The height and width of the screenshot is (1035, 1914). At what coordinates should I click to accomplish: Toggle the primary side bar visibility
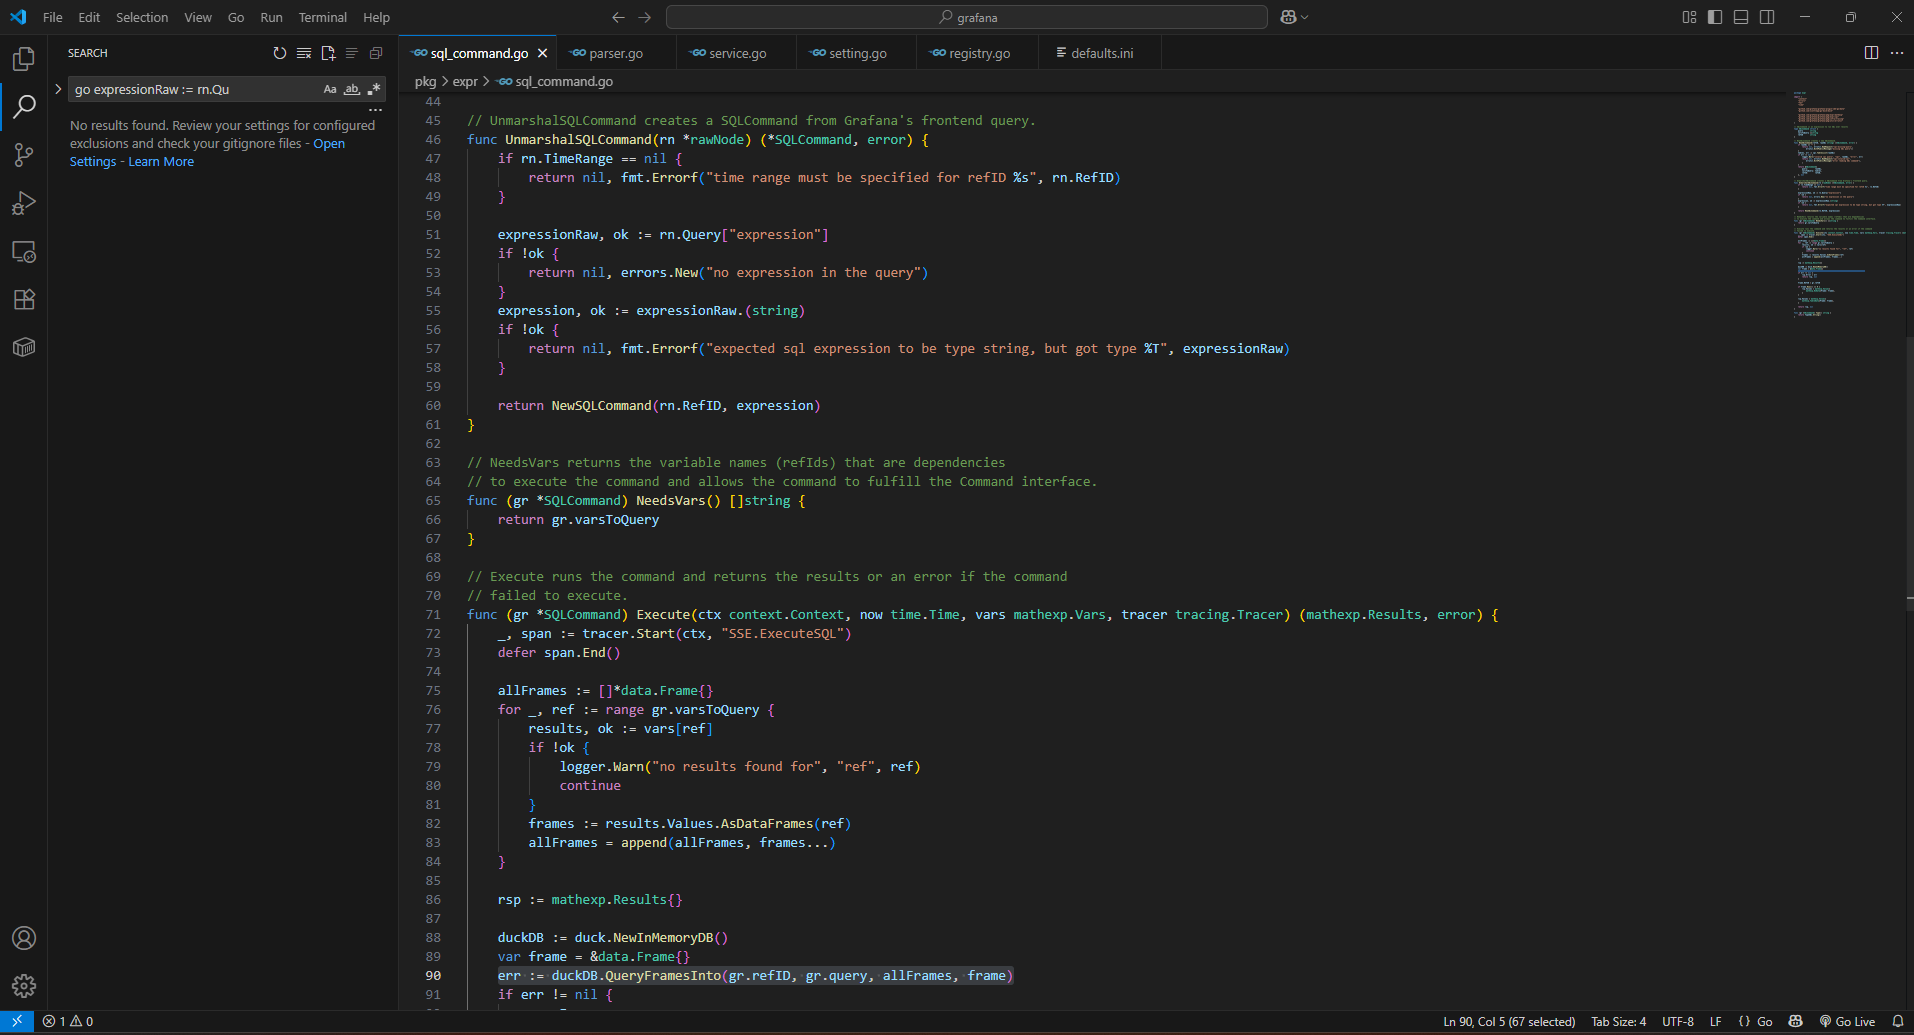(x=1715, y=17)
